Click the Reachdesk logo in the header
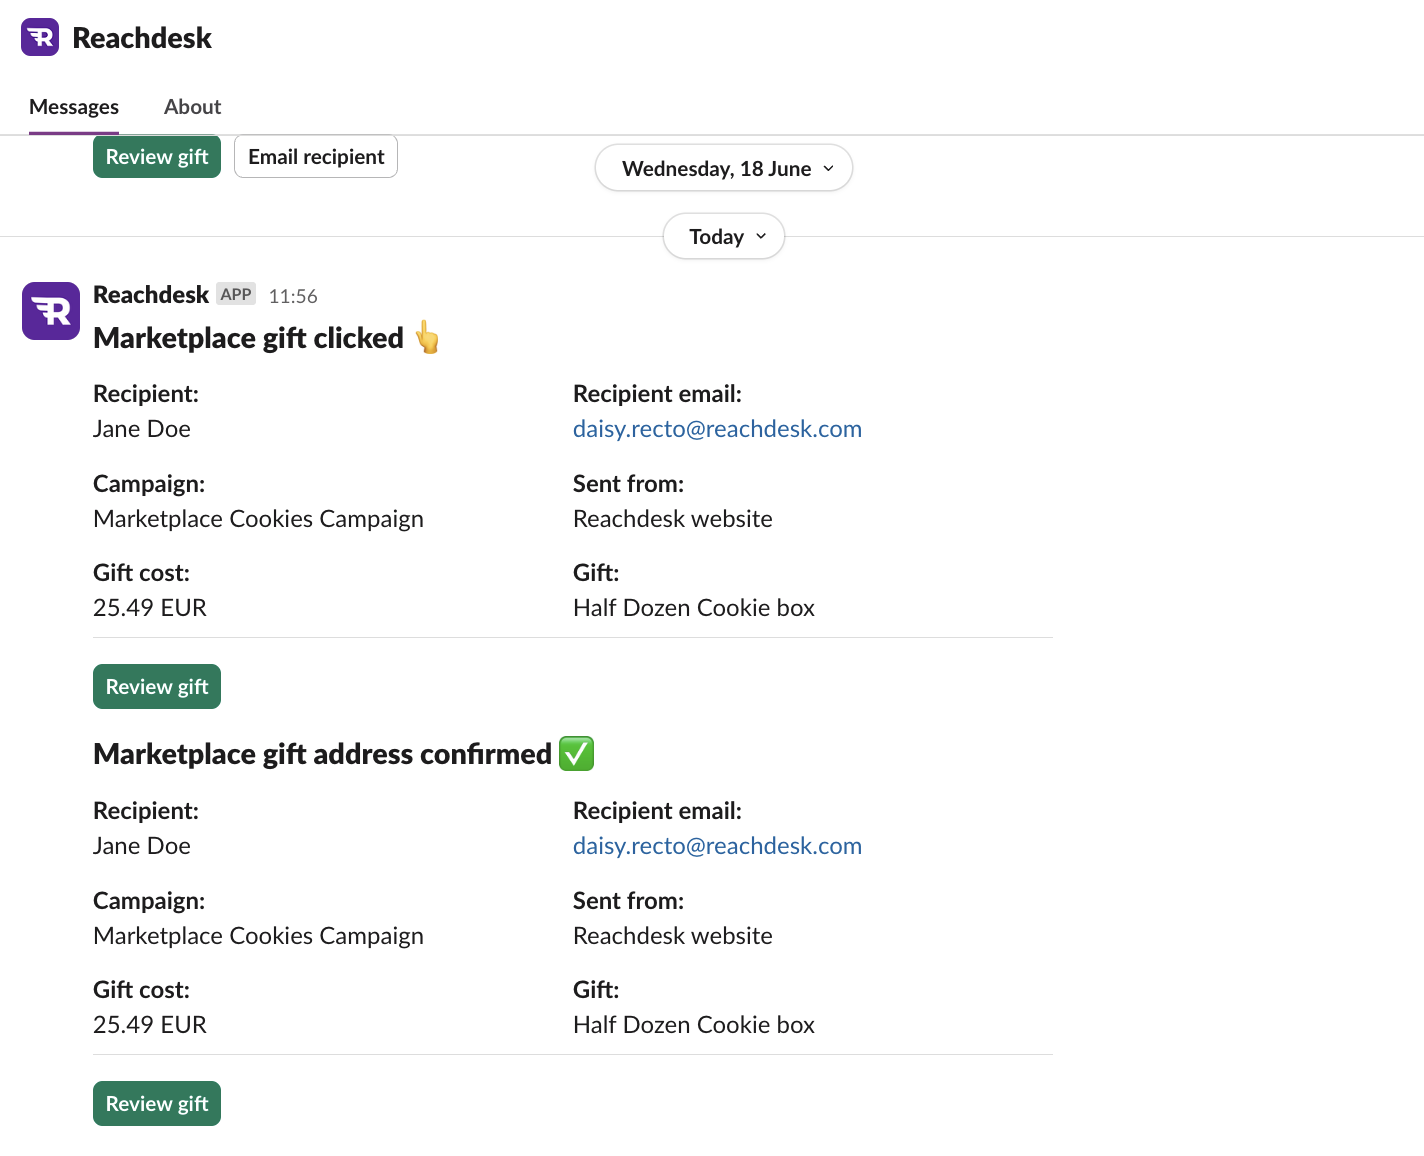The width and height of the screenshot is (1424, 1156). [40, 37]
